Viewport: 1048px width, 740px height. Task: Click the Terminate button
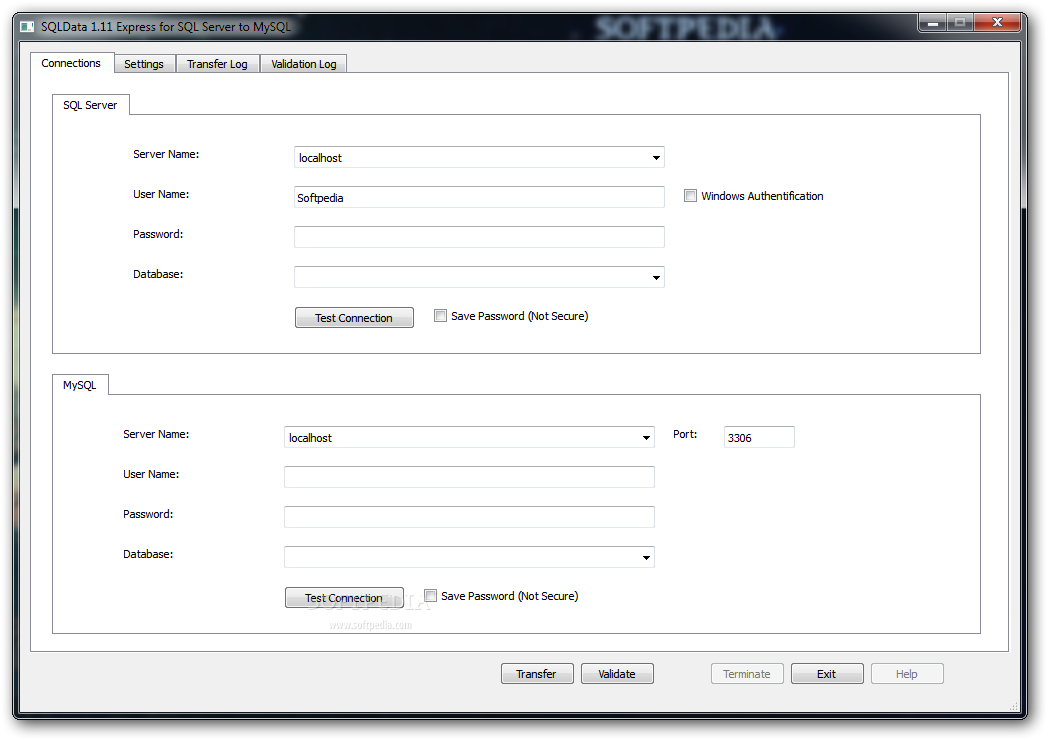click(747, 674)
